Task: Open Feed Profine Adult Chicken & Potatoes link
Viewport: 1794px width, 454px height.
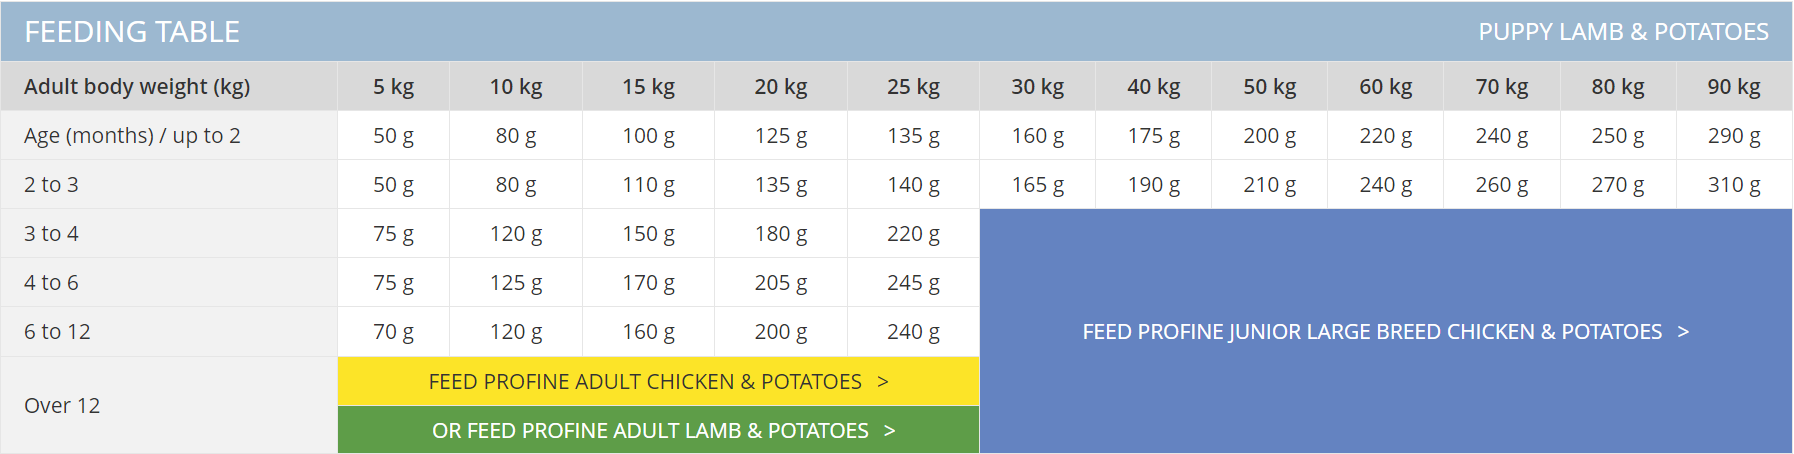Action: click(658, 382)
